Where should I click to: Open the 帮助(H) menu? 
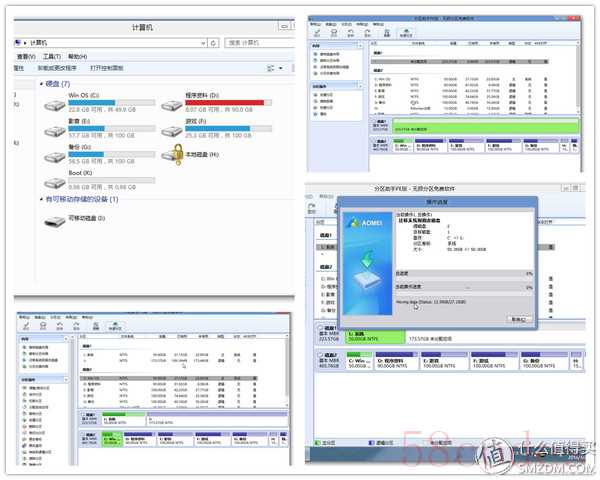click(x=76, y=56)
